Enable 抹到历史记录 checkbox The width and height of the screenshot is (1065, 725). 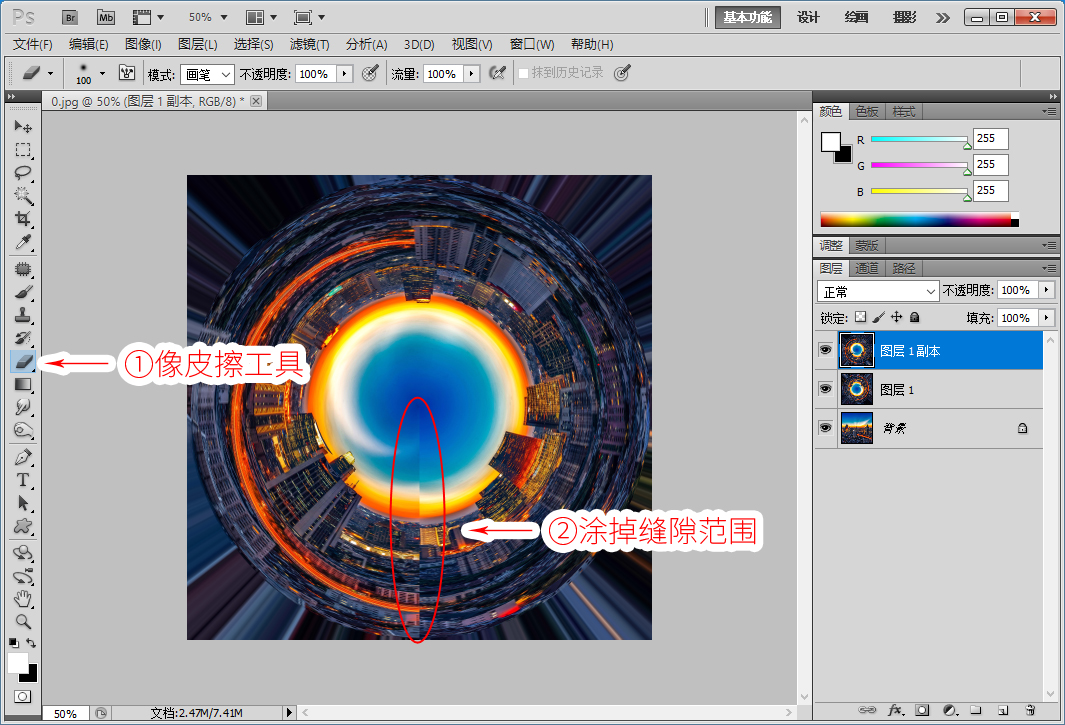[x=524, y=73]
